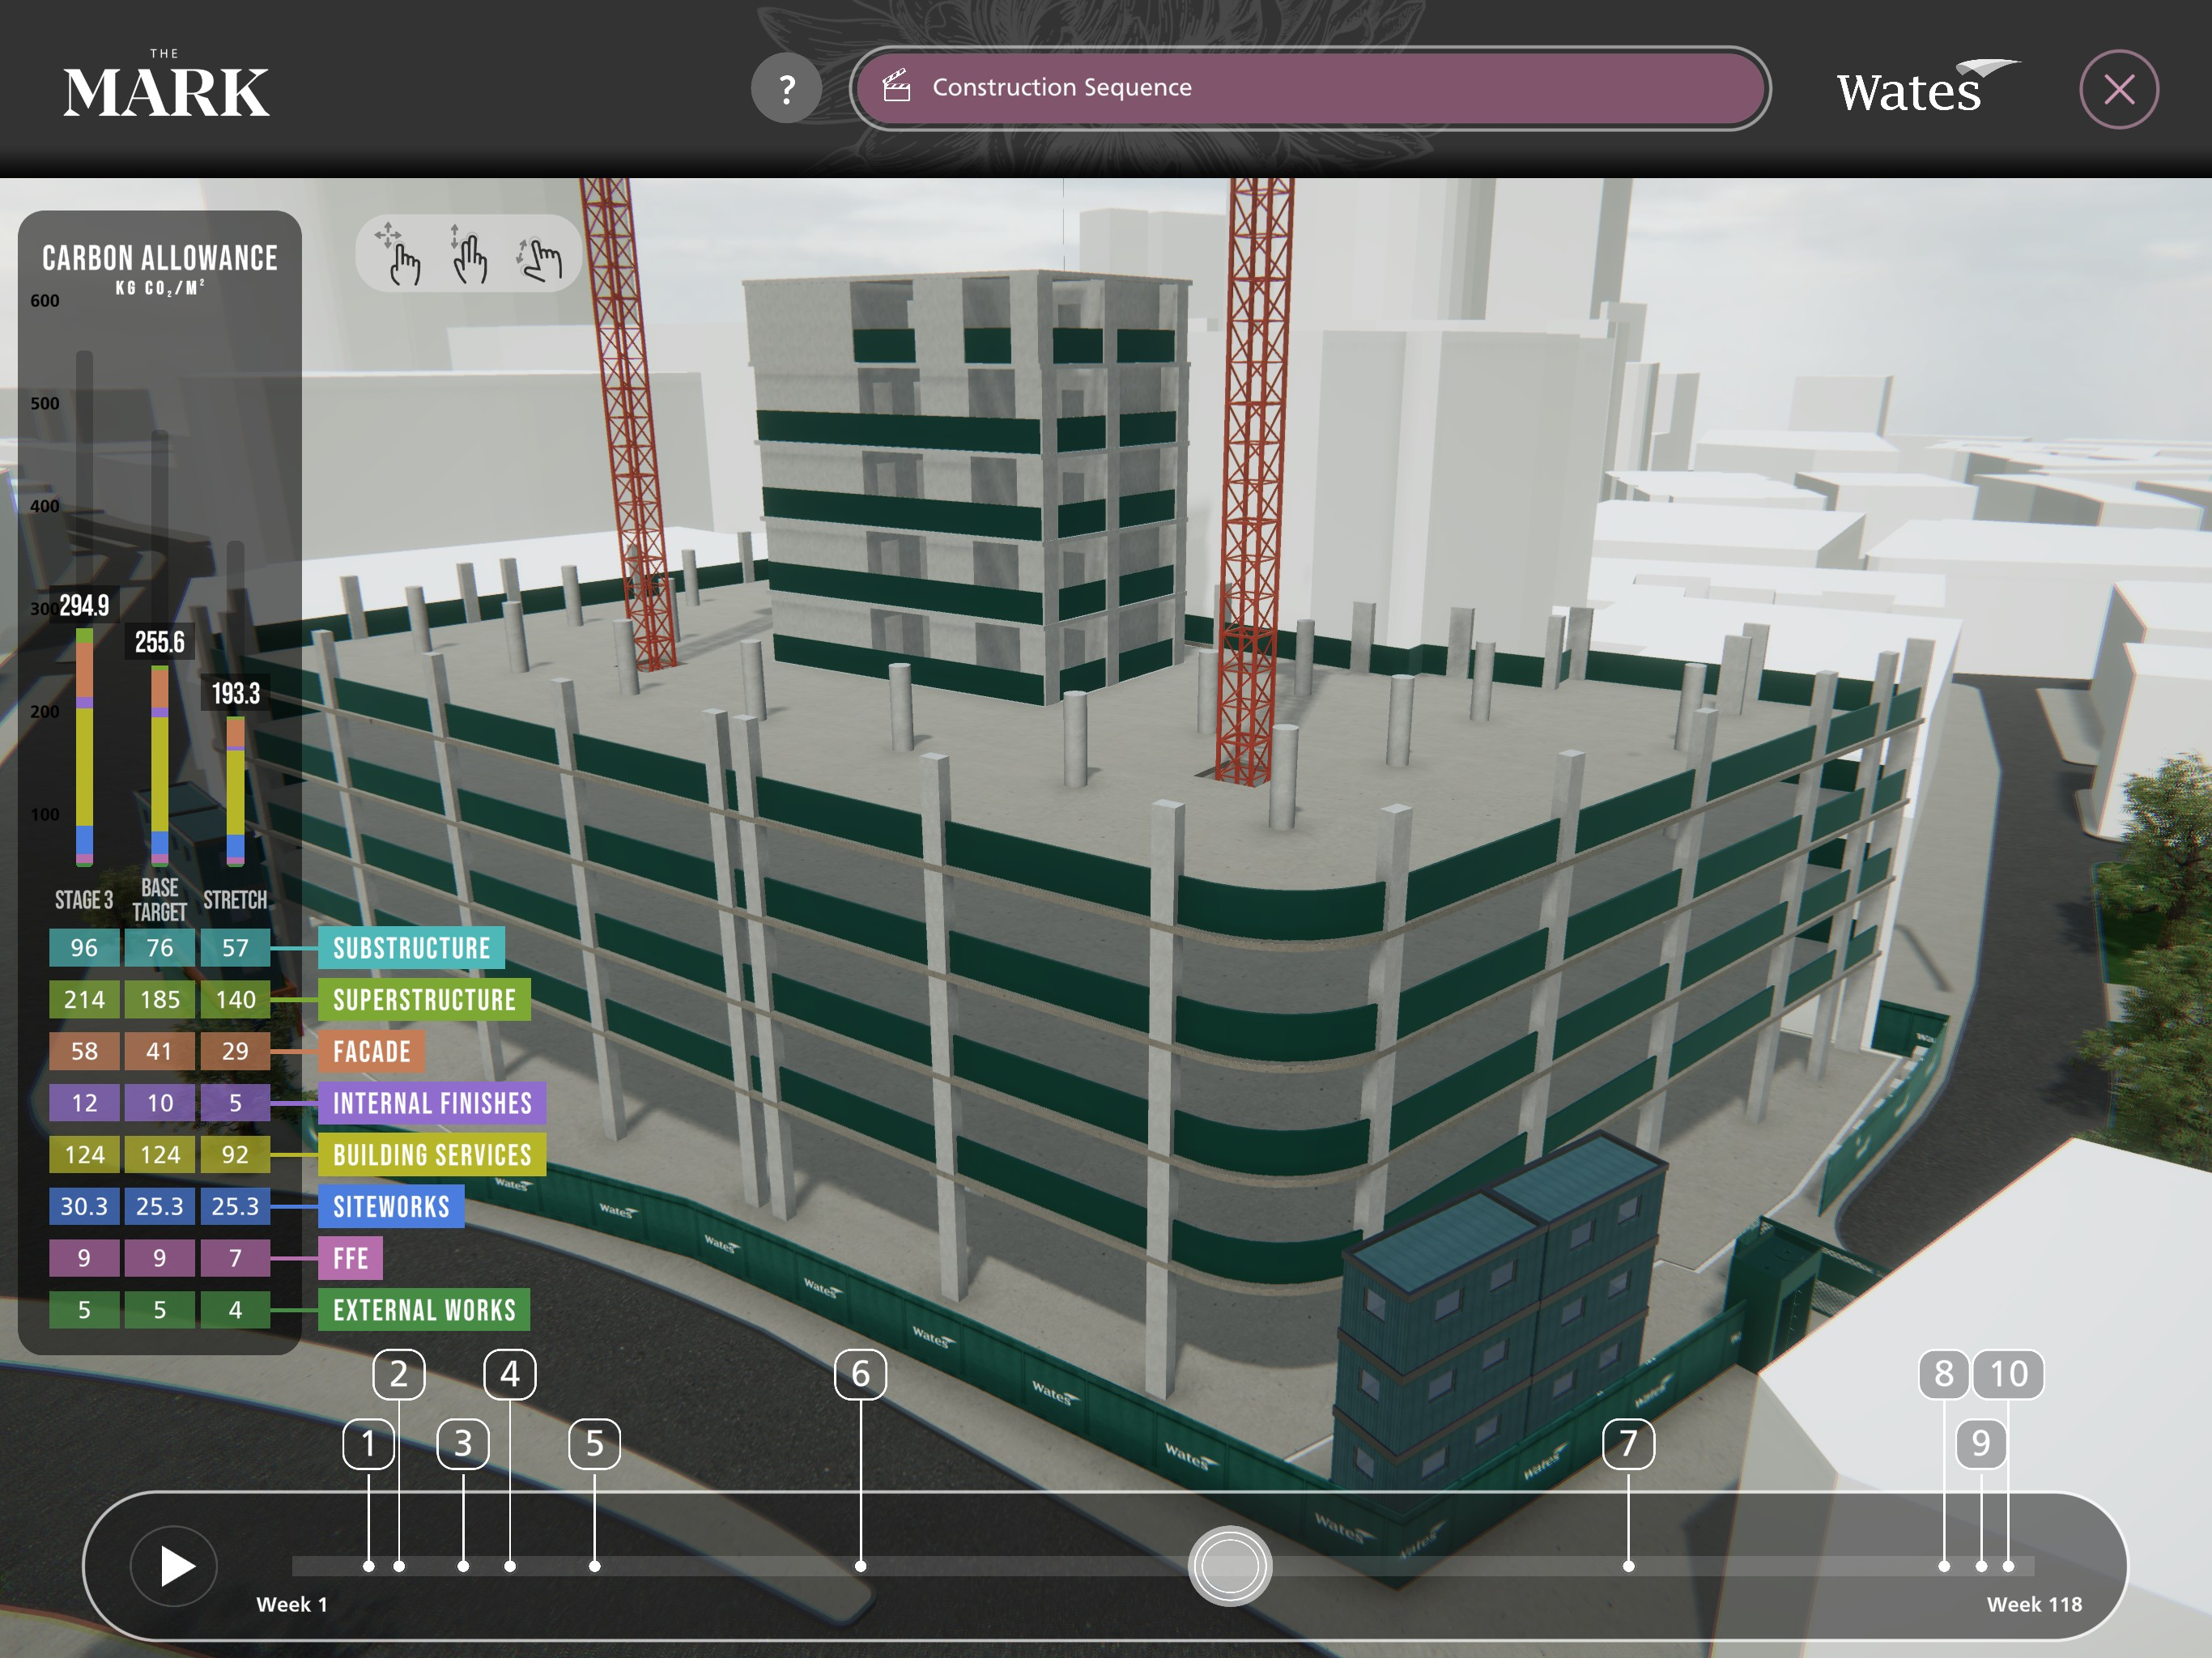Select the pan gesture hand icon

pyautogui.click(x=399, y=254)
